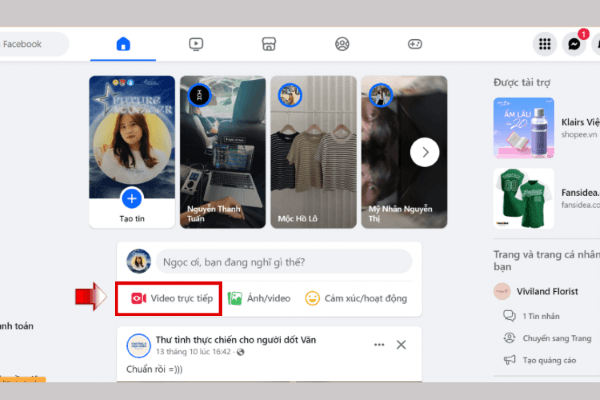600x400 pixels.
Task: Open the Gaming tab
Action: 415,44
